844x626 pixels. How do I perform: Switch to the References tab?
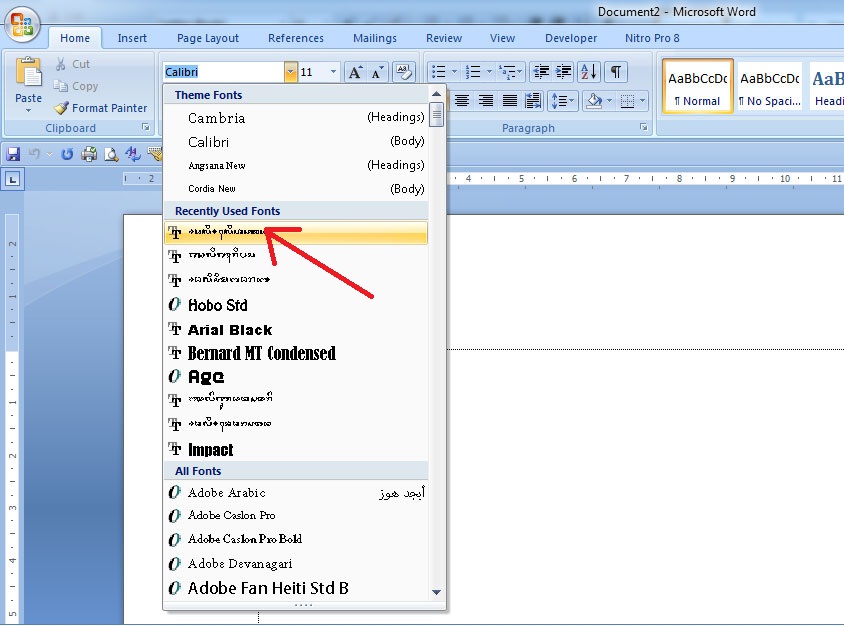[296, 38]
